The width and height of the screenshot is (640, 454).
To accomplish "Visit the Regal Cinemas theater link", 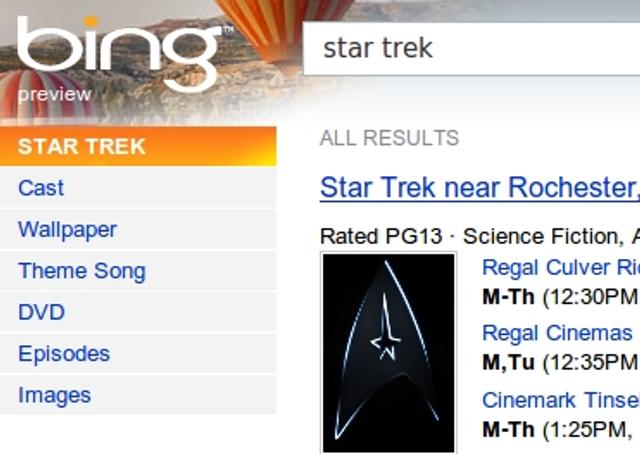I will pyautogui.click(x=557, y=333).
